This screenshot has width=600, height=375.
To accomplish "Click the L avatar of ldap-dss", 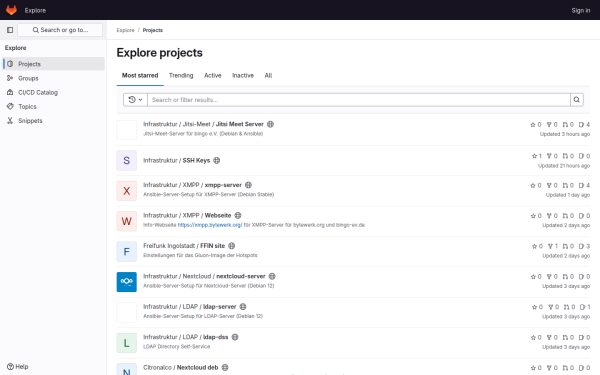I will (127, 343).
